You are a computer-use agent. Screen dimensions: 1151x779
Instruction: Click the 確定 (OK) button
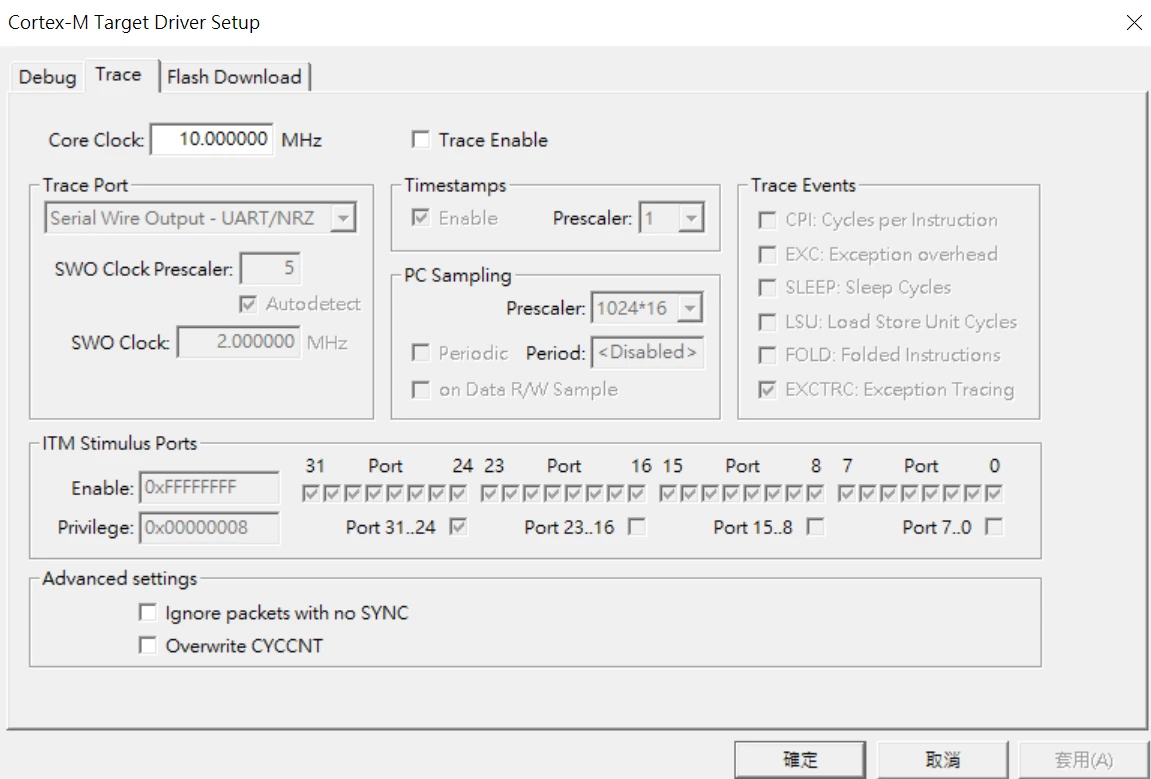[x=800, y=759]
